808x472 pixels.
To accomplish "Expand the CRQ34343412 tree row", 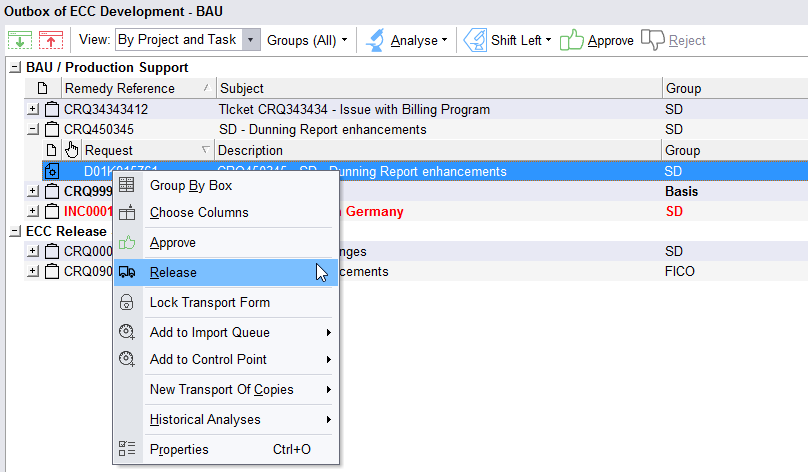I will (x=33, y=109).
